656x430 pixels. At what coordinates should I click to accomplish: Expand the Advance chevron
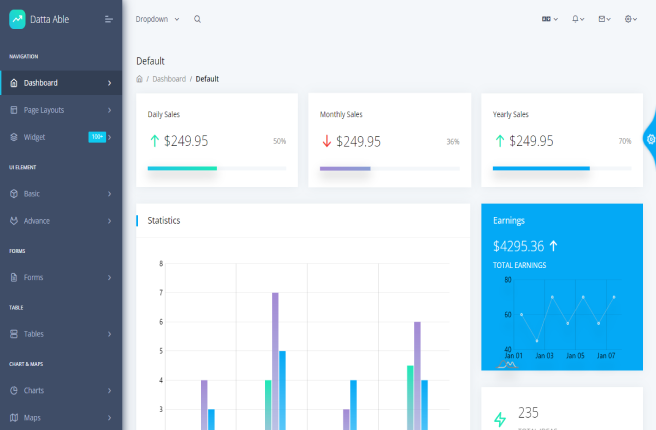pos(110,221)
